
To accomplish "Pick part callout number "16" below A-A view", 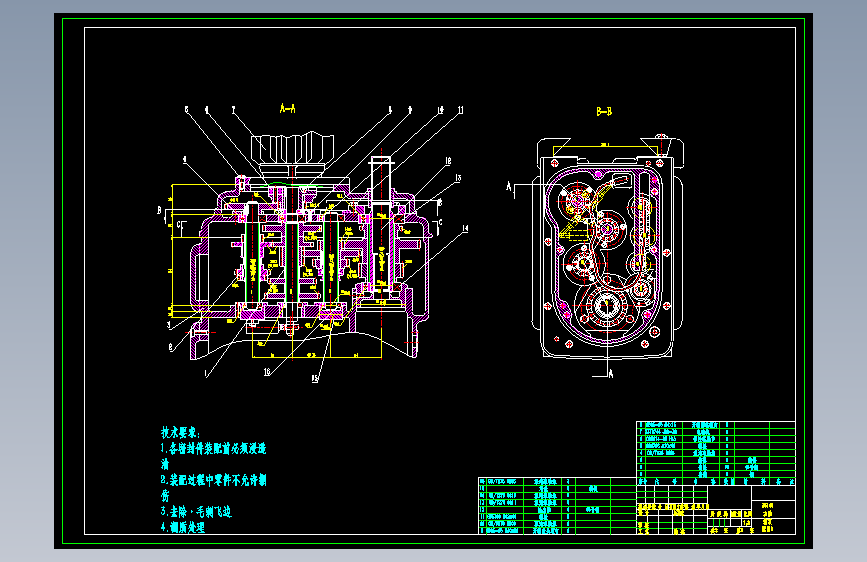I will 267,372.
